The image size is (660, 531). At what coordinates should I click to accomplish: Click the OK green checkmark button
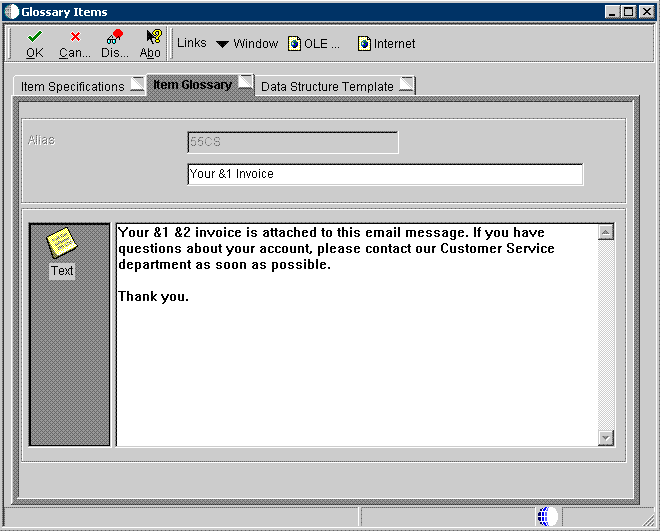pyautogui.click(x=35, y=44)
